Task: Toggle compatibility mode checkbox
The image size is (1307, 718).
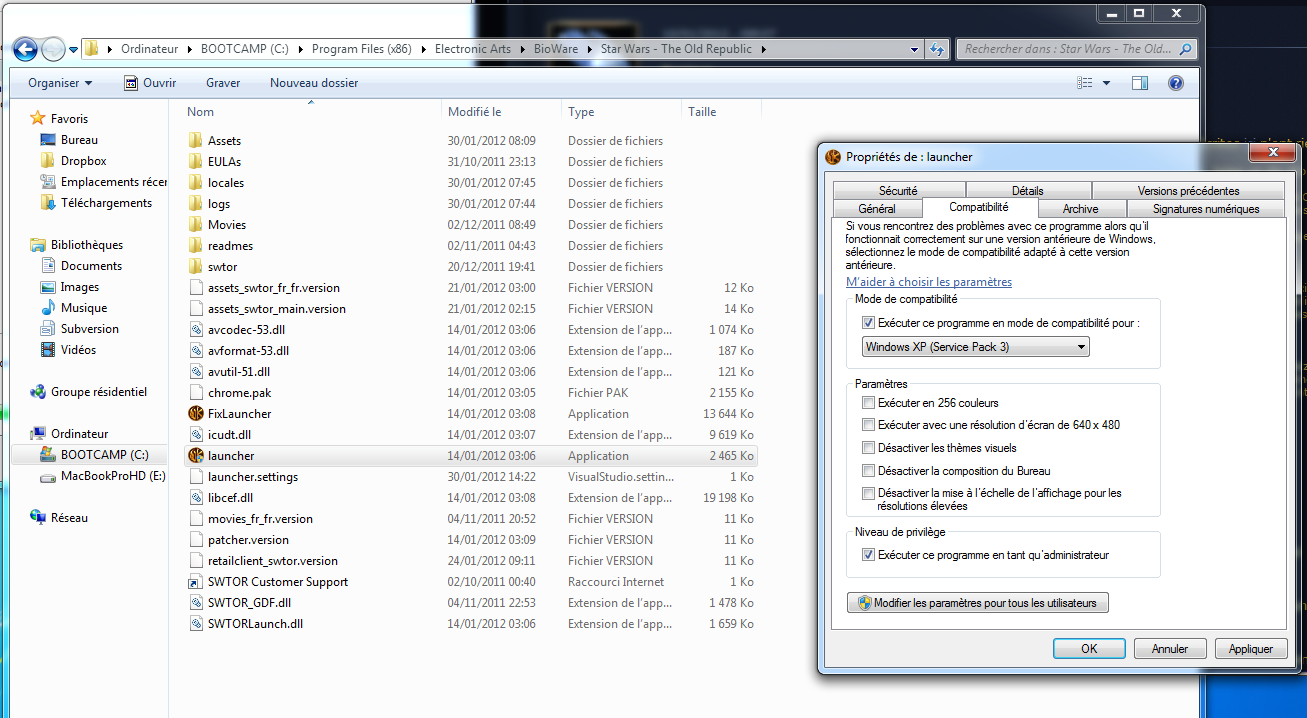Action: (868, 323)
